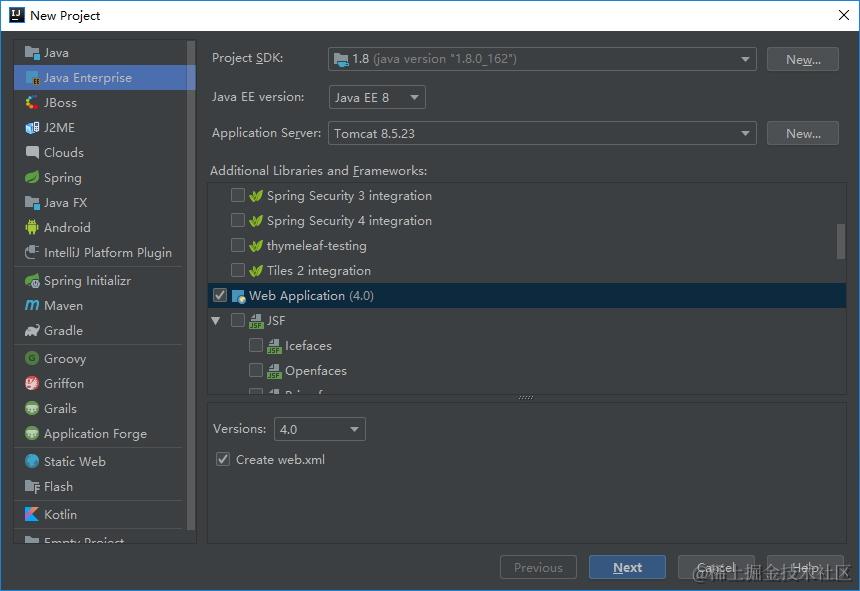The height and width of the screenshot is (591, 860).
Task: Click the Android robot icon
Action: (x=32, y=228)
